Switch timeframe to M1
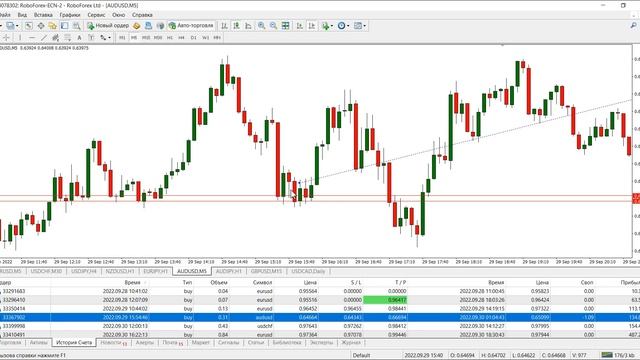Viewport: 640px width, 360px height. tap(122, 38)
